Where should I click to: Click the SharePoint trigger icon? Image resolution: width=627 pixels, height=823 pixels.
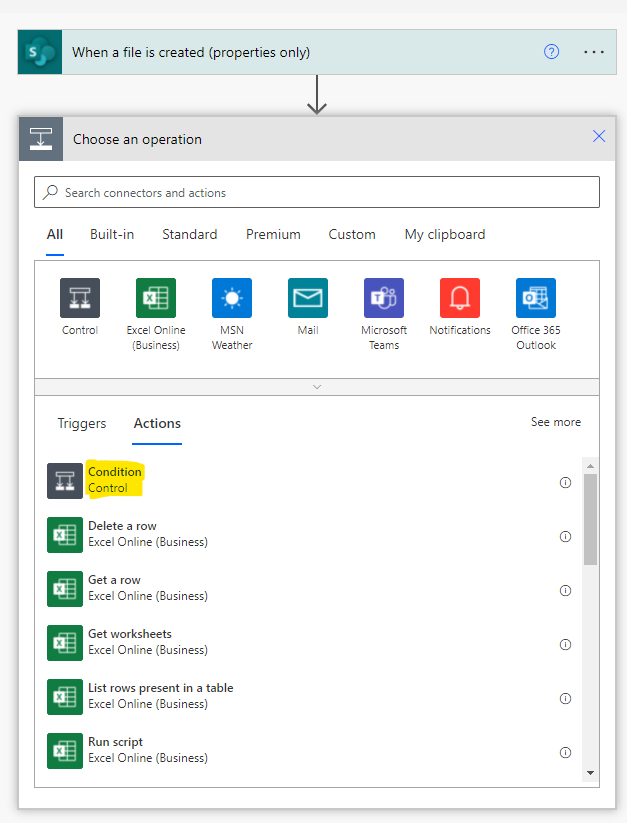40,52
